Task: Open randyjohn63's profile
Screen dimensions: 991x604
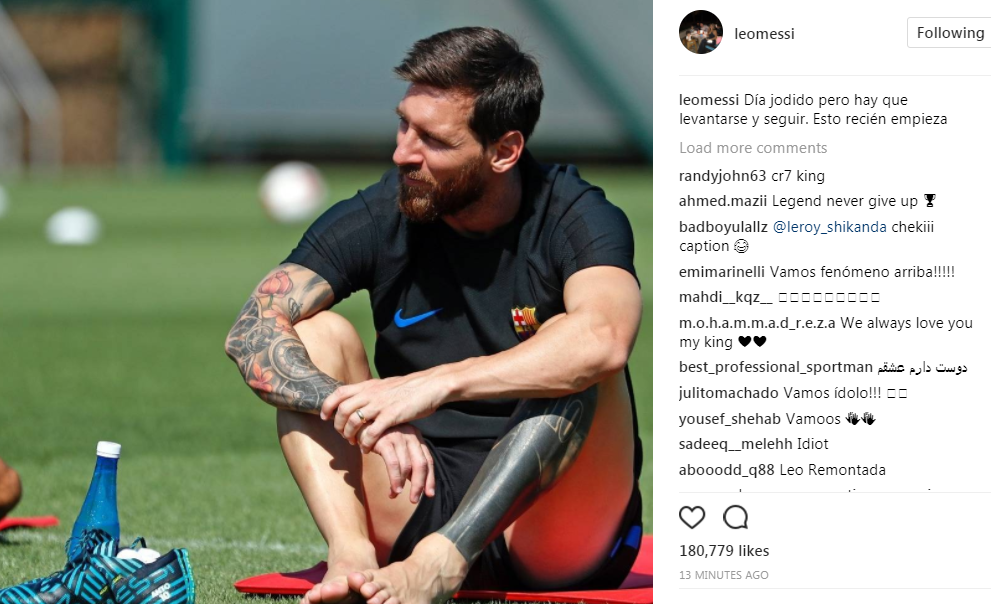Action: click(722, 176)
